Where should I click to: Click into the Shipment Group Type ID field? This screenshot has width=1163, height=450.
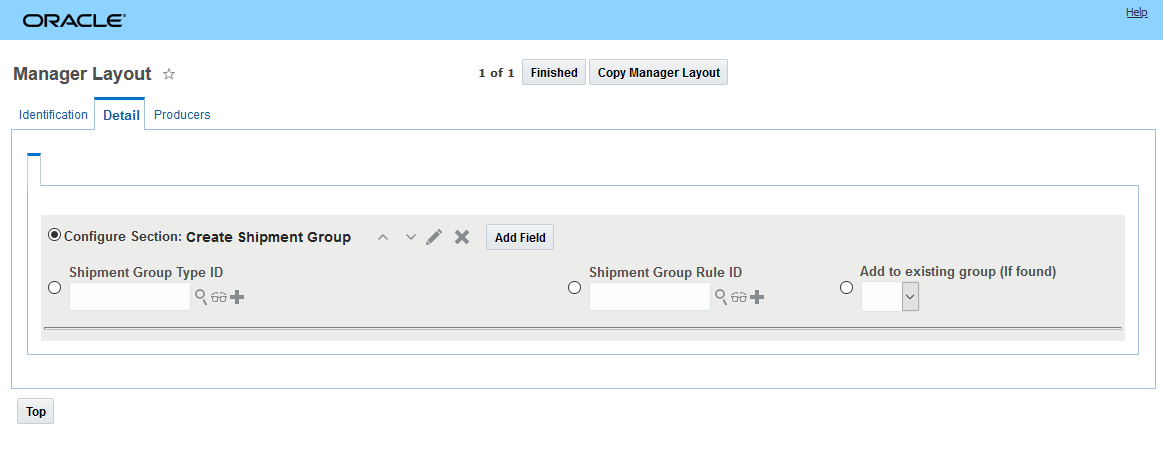pyautogui.click(x=129, y=296)
